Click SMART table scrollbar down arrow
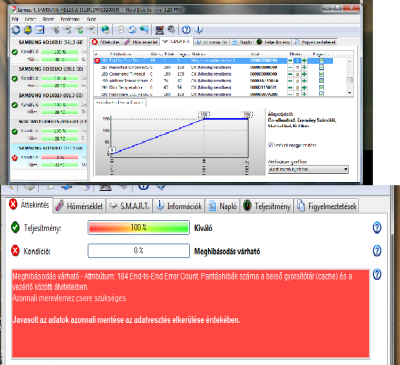 click(x=349, y=93)
